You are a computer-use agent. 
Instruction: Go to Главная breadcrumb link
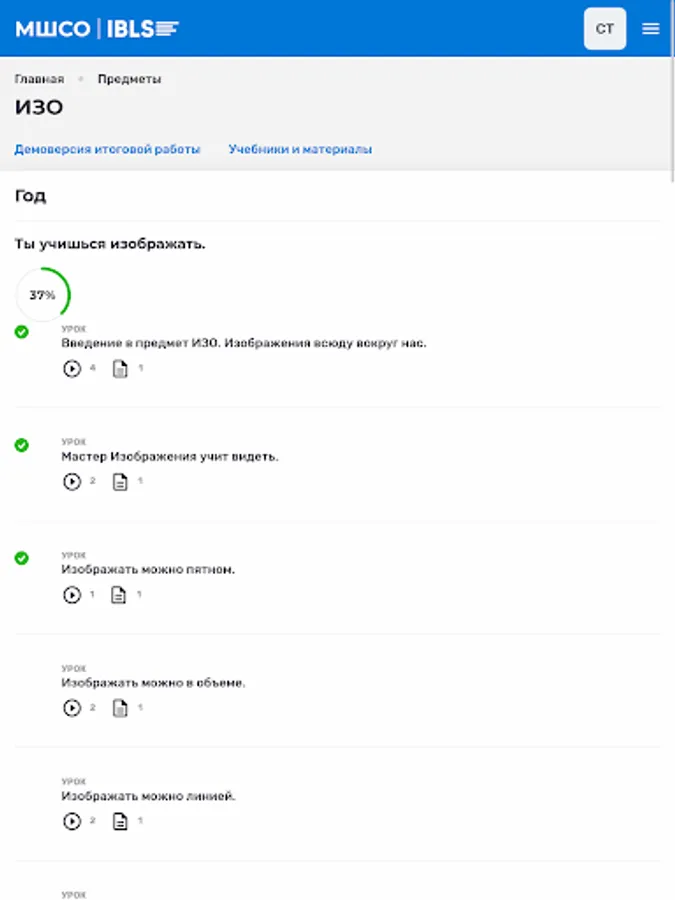pos(40,79)
